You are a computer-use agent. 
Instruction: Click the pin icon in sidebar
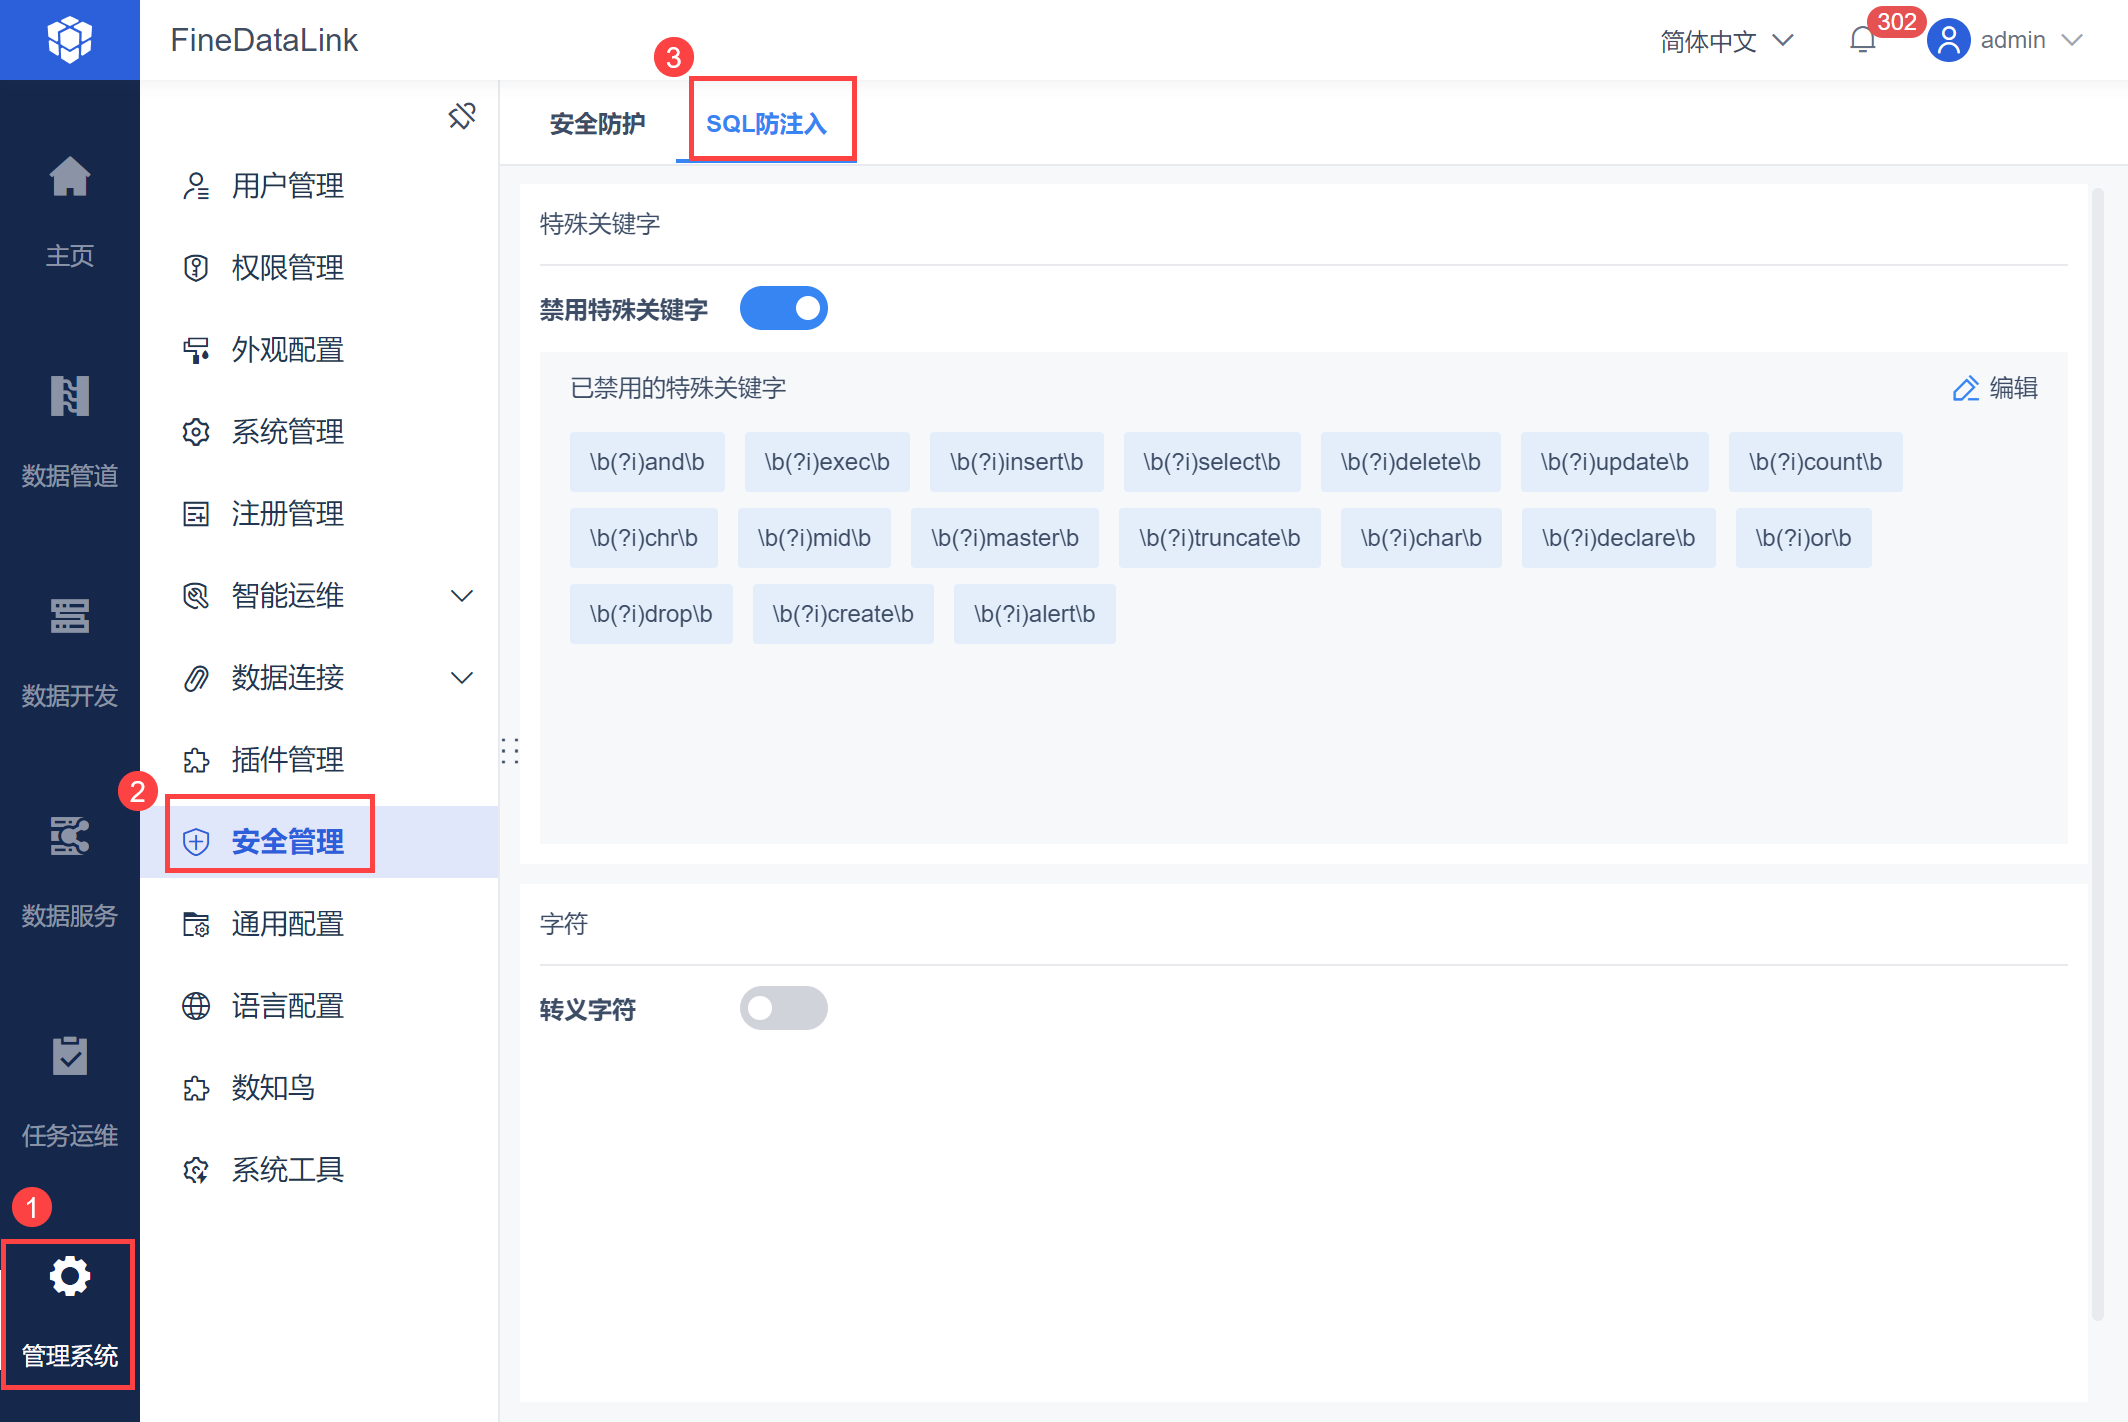point(461,117)
